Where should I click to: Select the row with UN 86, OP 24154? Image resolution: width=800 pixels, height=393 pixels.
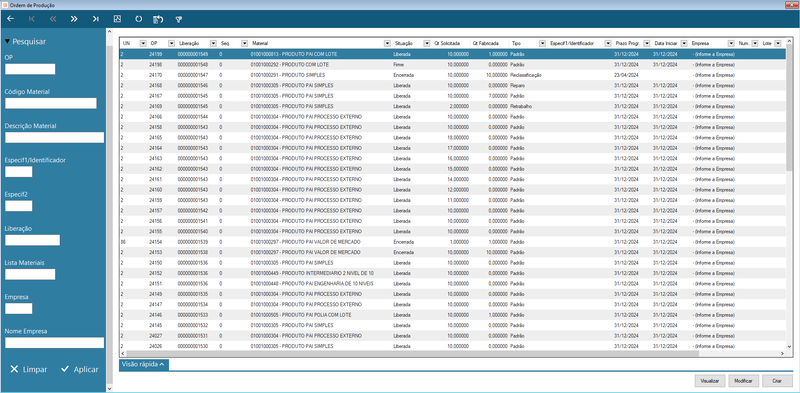[453, 242]
